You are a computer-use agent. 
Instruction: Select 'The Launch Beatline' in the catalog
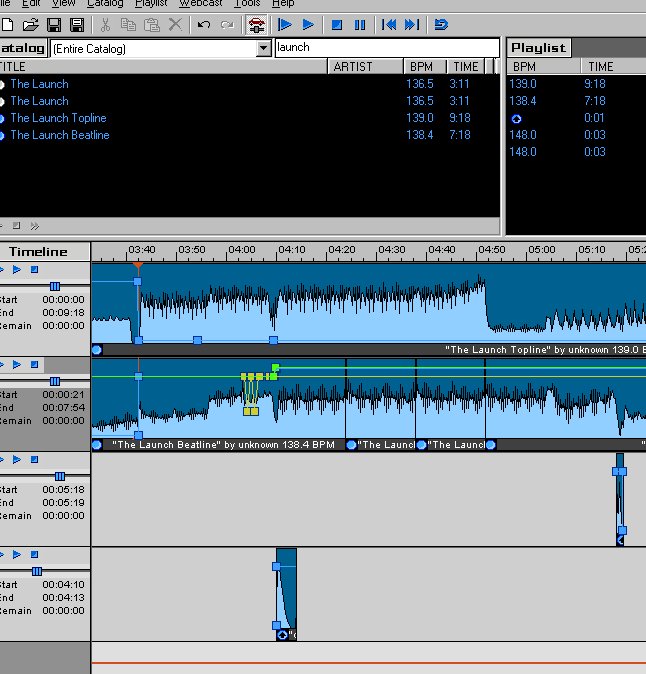[249, 135]
